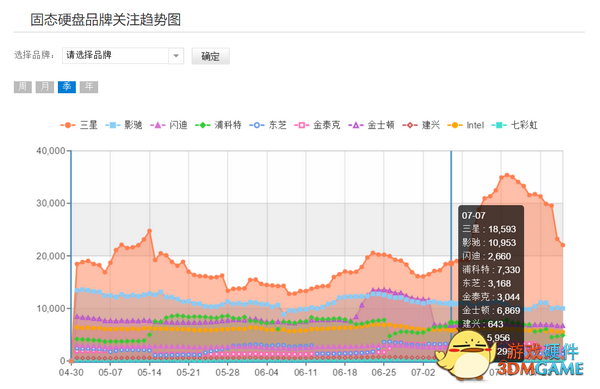
Task: Toggle the 浦科特 legend item
Action: coord(218,125)
